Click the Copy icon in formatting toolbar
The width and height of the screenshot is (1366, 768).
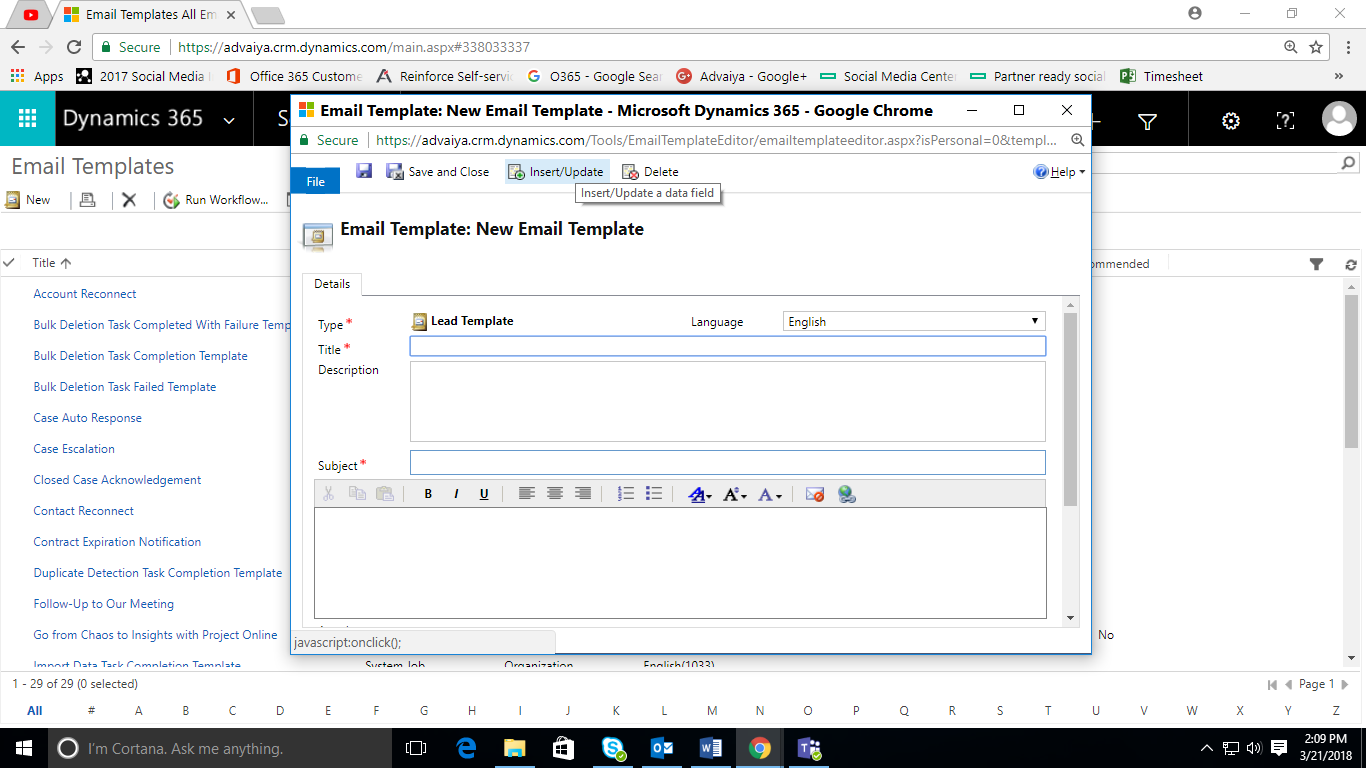[356, 494]
